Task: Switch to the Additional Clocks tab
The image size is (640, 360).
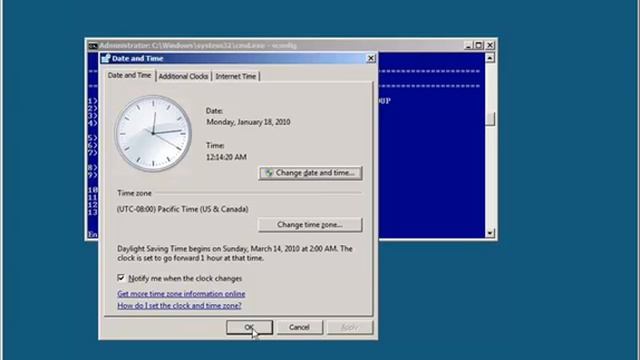Action: 183,76
